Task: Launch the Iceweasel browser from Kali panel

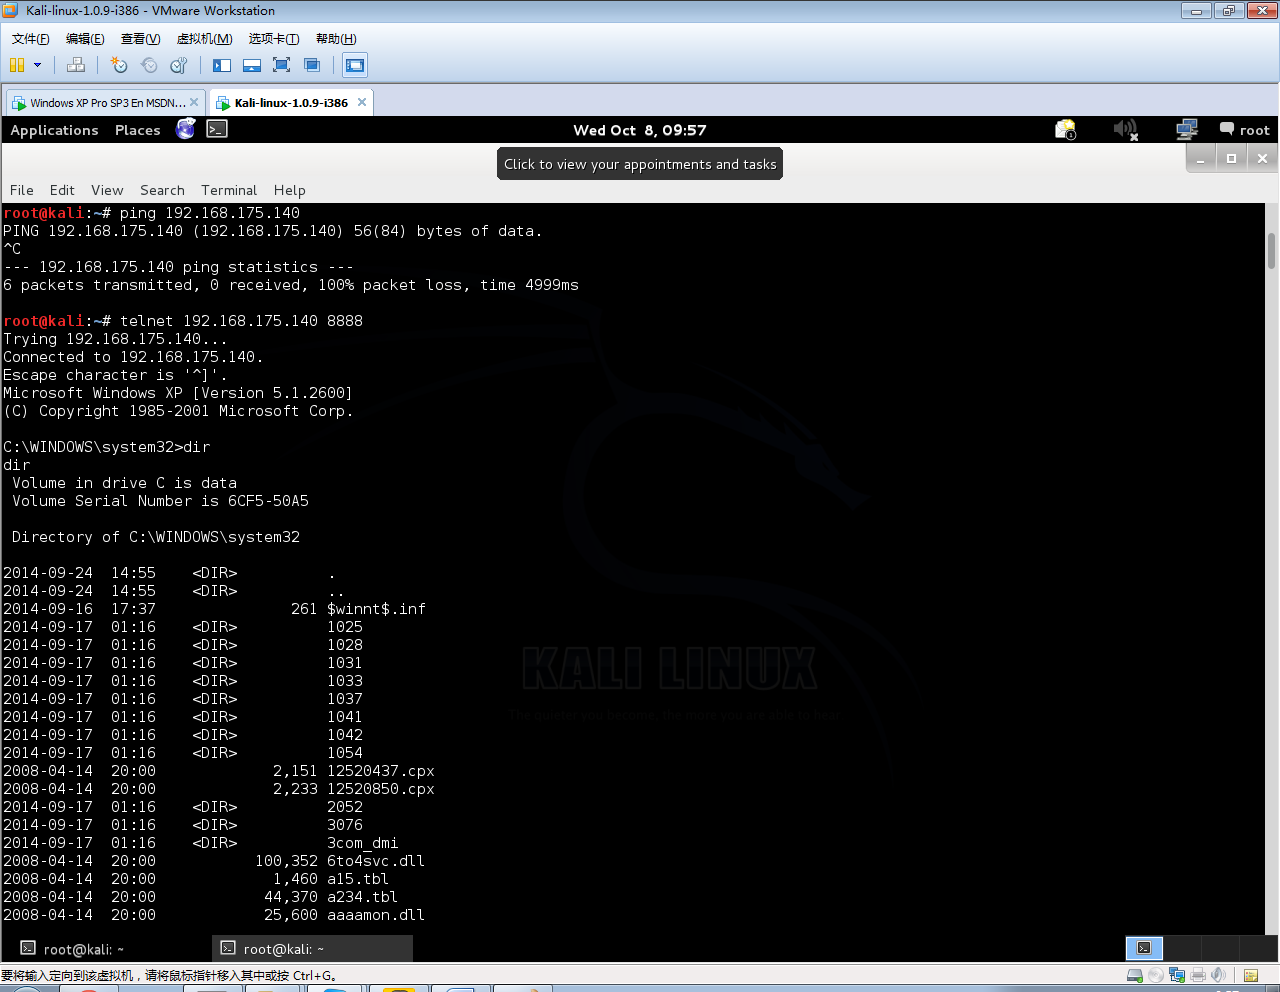Action: pyautogui.click(x=186, y=129)
